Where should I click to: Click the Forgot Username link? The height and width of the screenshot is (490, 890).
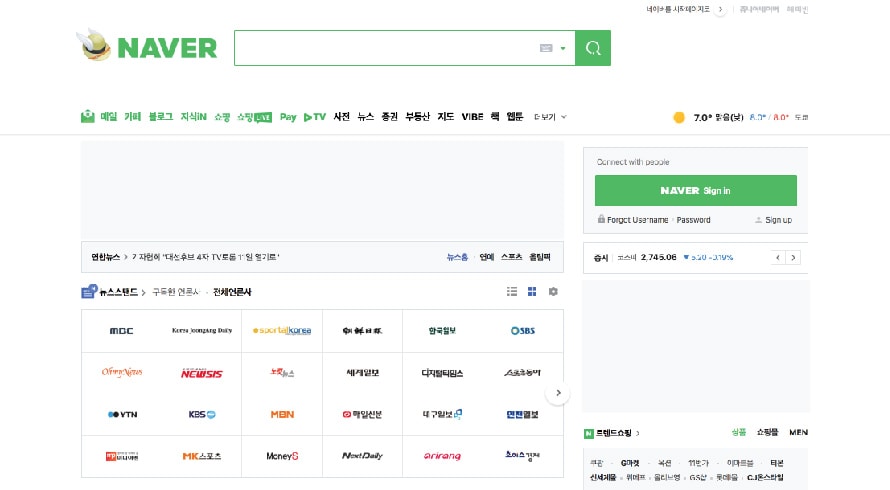[x=637, y=220]
